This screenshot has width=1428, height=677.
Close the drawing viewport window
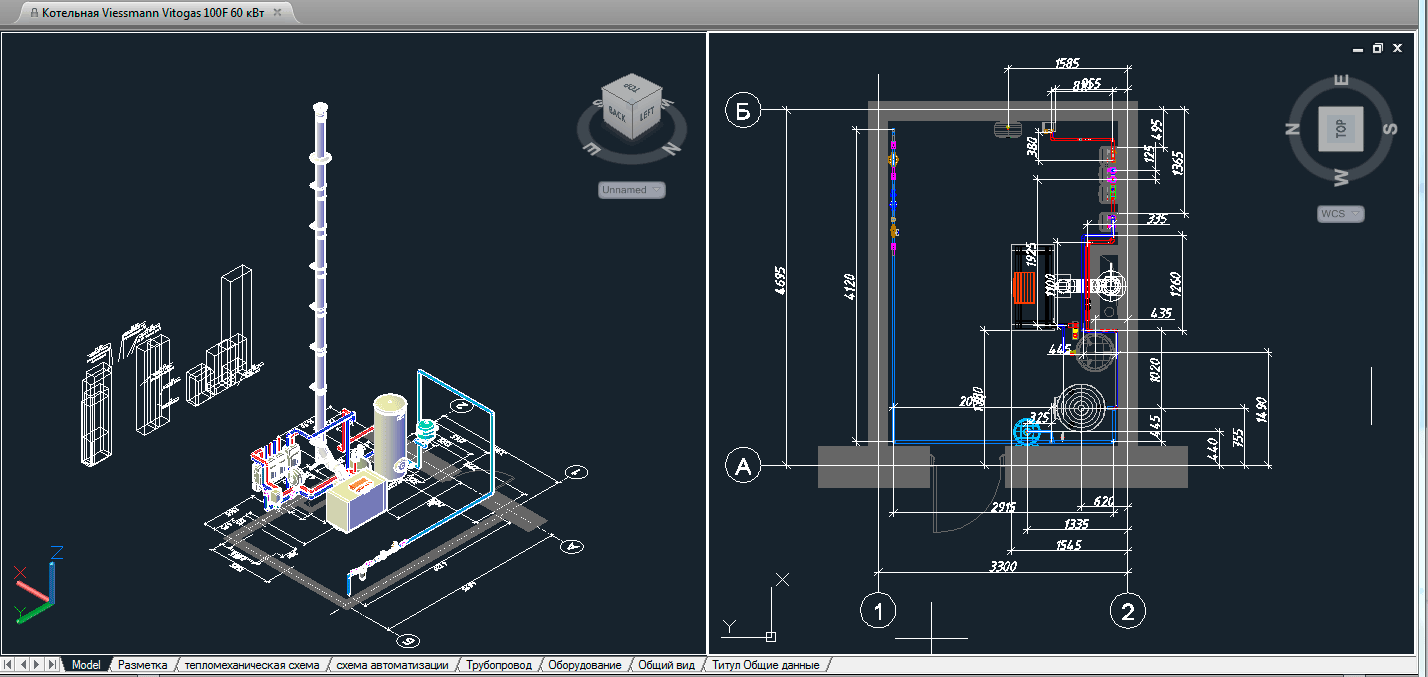click(x=1397, y=47)
